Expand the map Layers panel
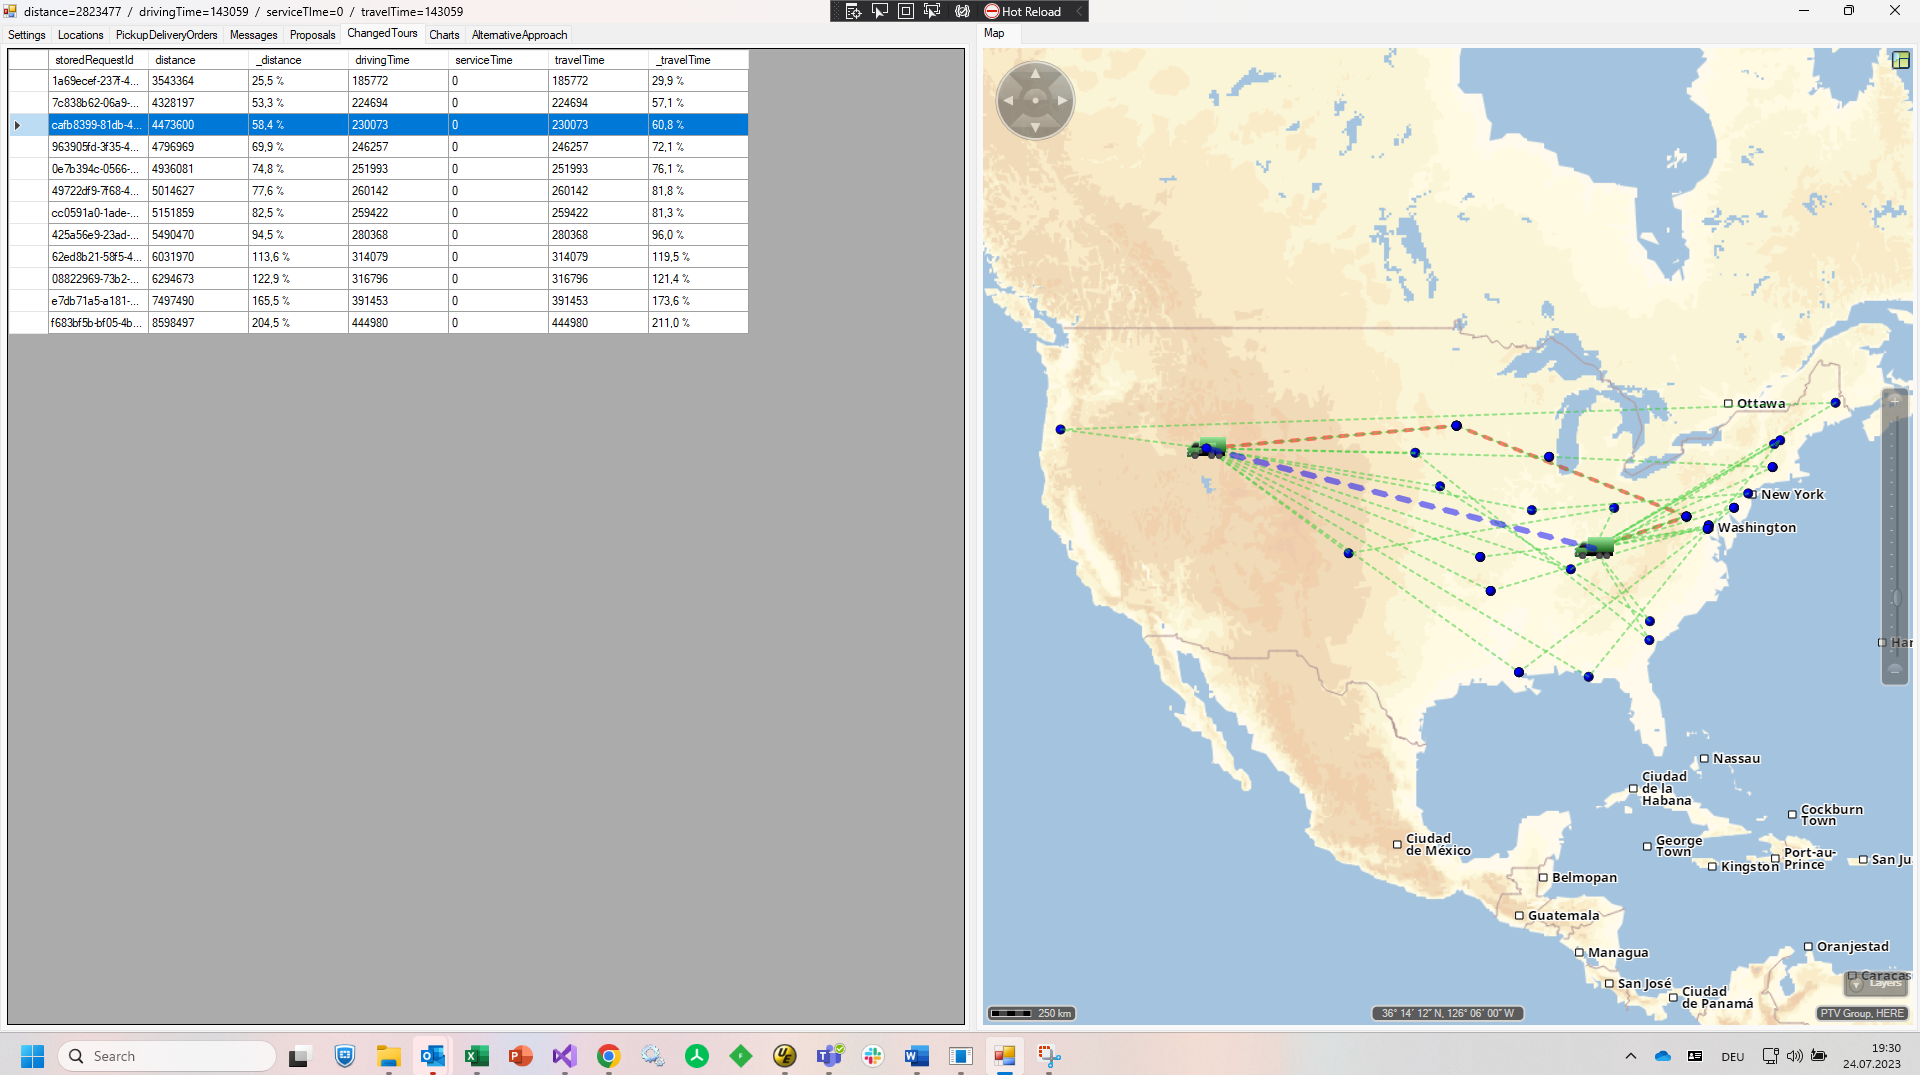 click(x=1876, y=983)
